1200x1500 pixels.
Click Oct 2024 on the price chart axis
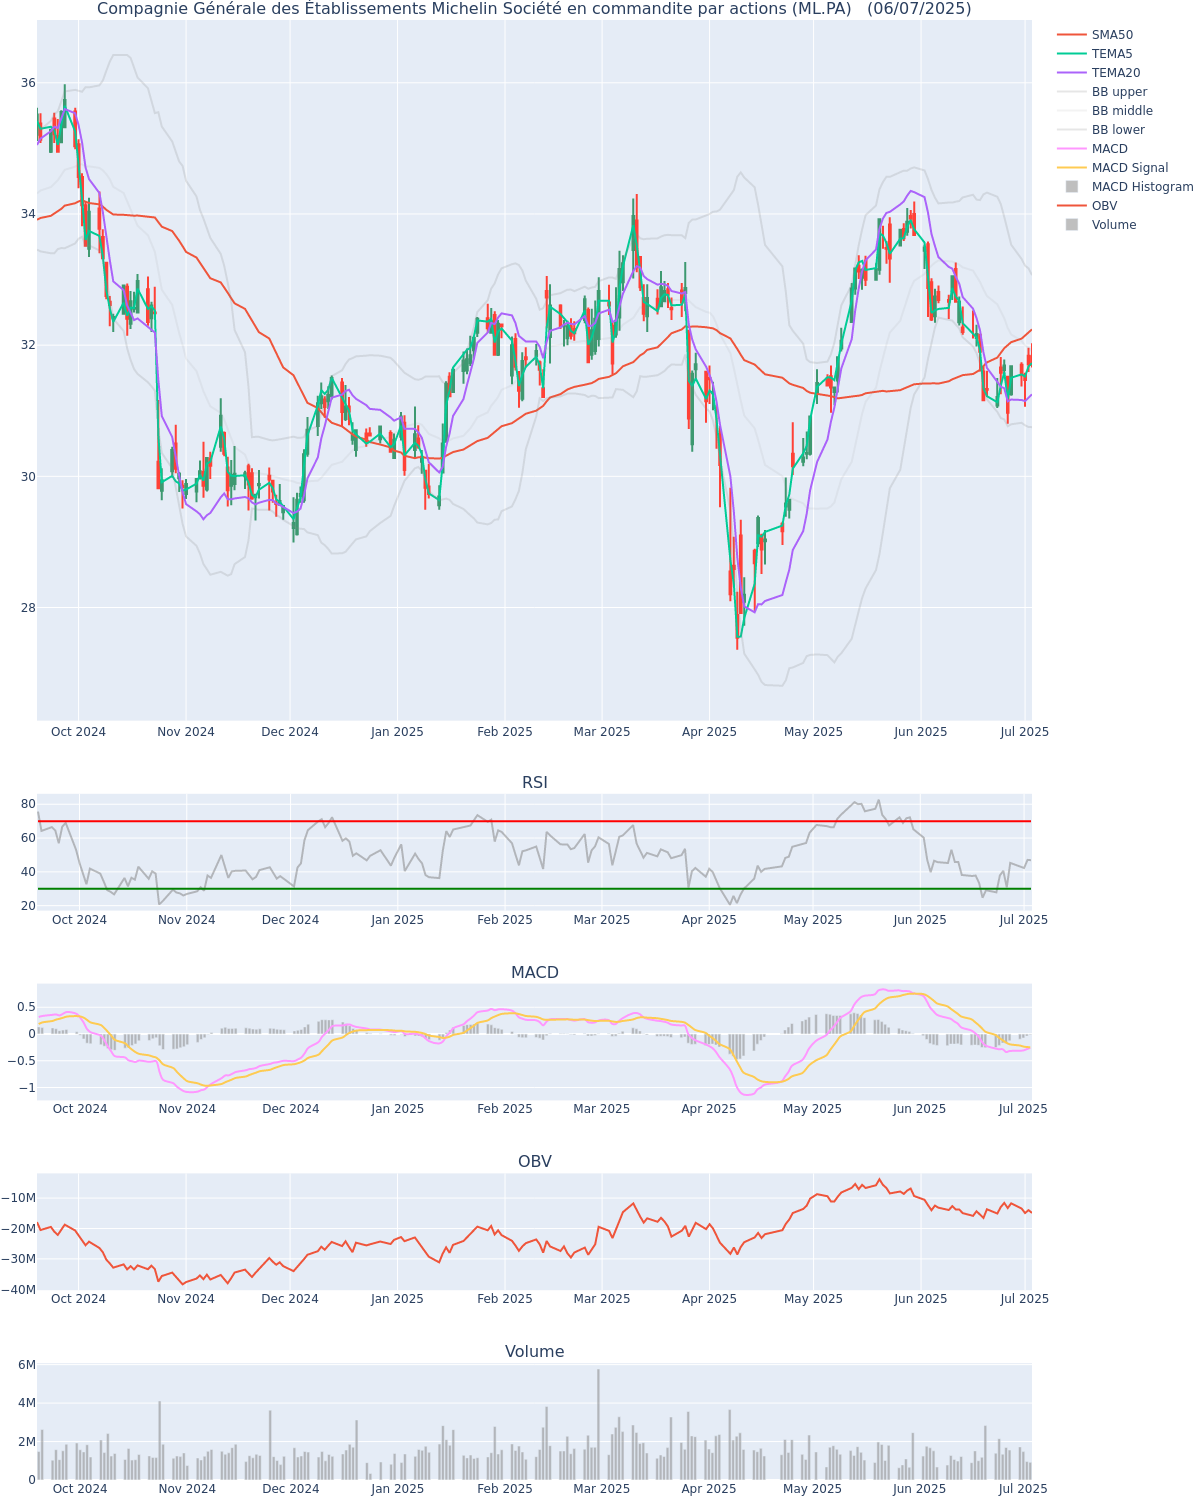[x=78, y=732]
